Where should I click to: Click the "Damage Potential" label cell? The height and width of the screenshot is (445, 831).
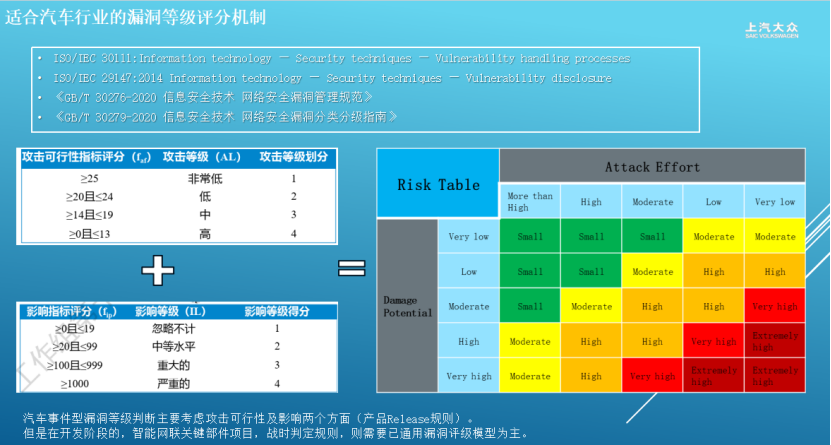click(408, 306)
